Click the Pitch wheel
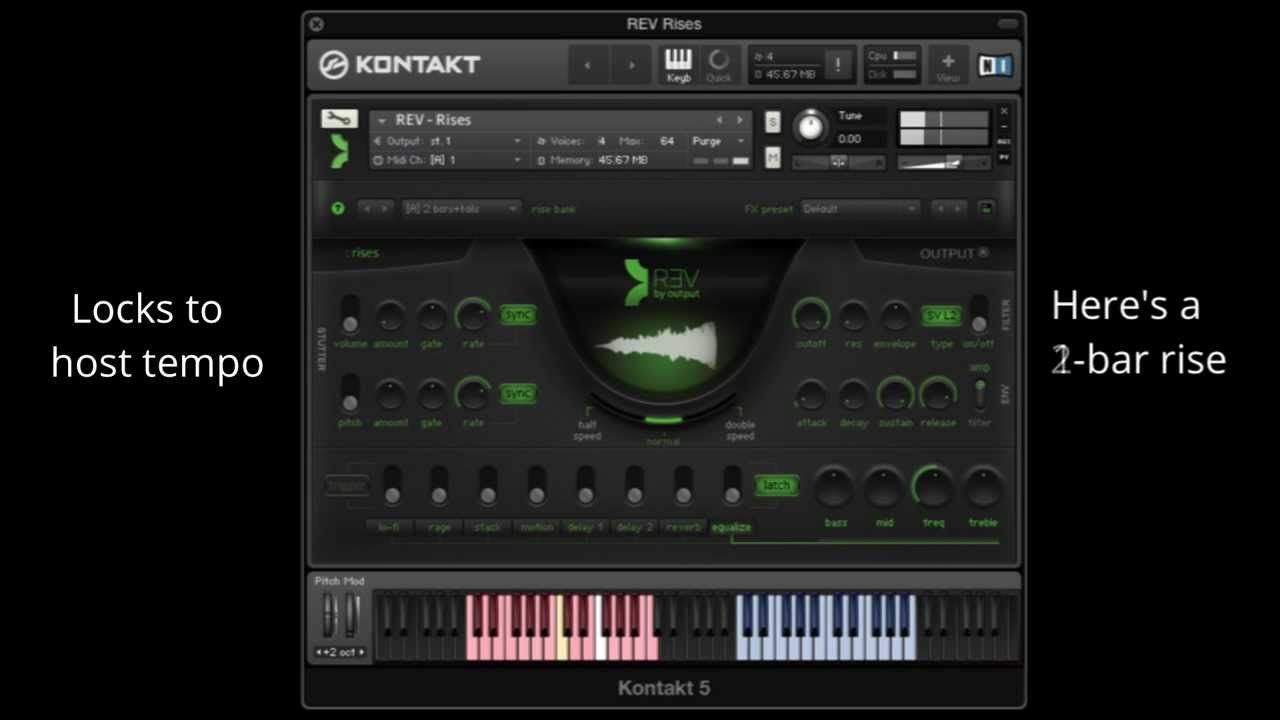The image size is (1280, 720). point(330,615)
